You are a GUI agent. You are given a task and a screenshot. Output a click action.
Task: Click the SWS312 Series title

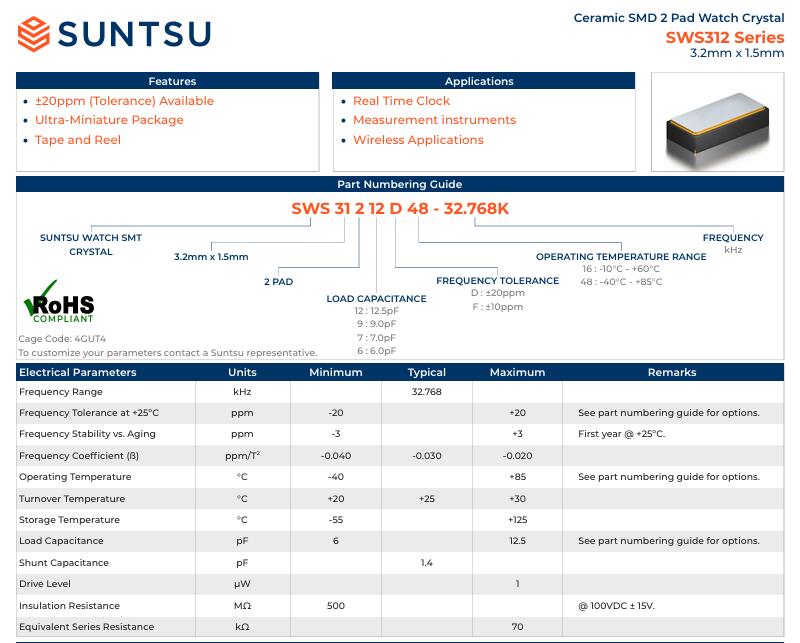tap(724, 37)
